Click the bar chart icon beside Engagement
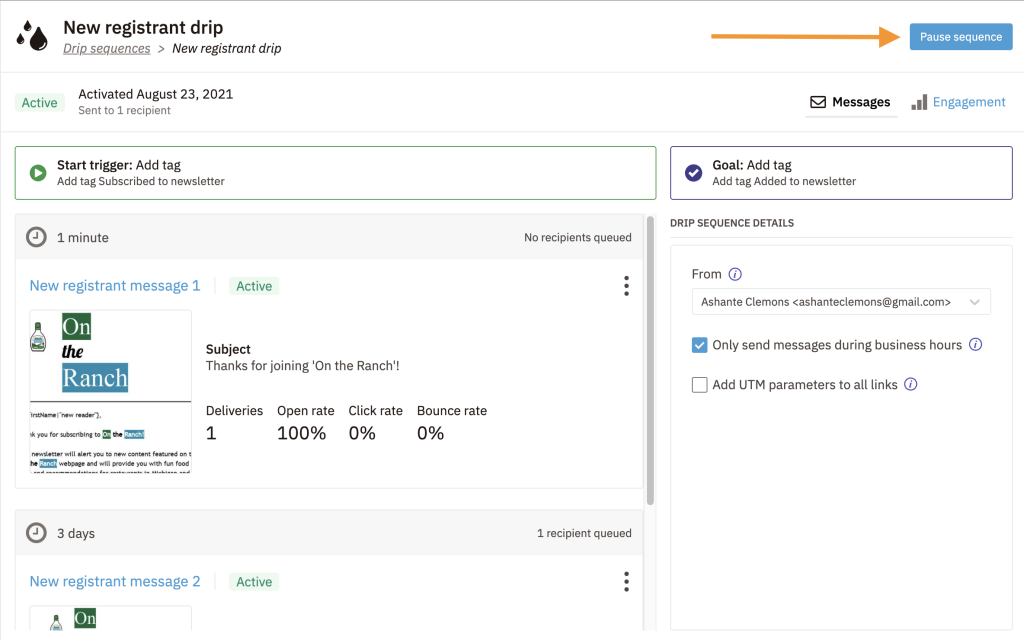1024x640 pixels. coord(919,102)
